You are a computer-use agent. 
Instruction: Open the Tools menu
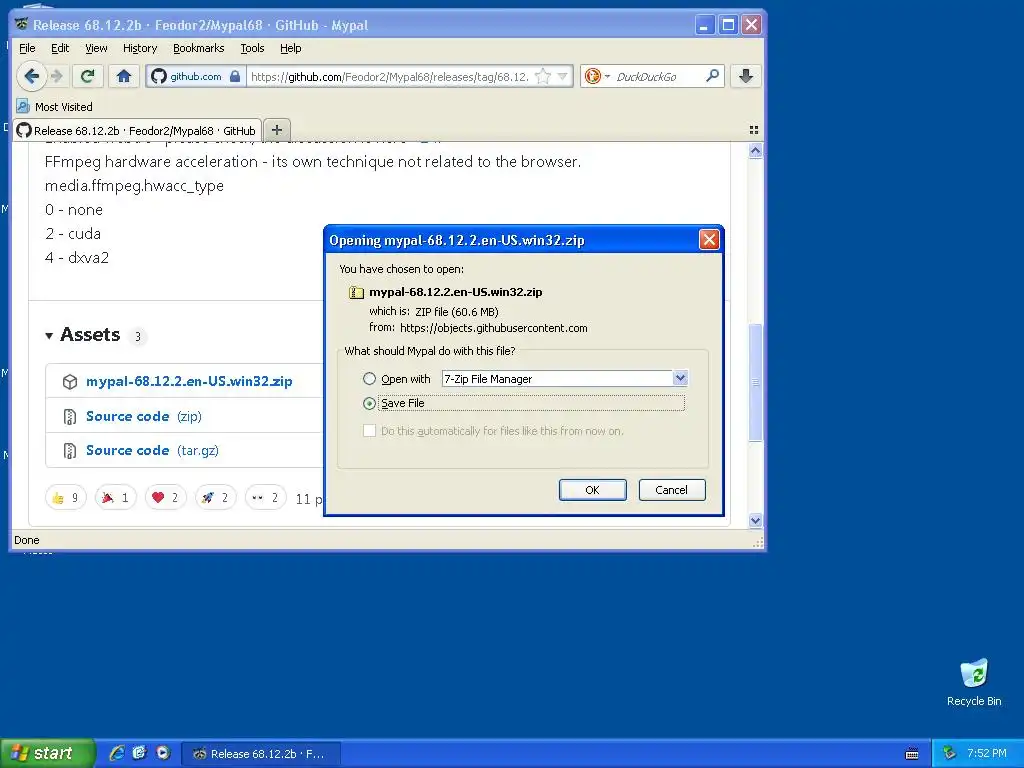pyautogui.click(x=252, y=48)
